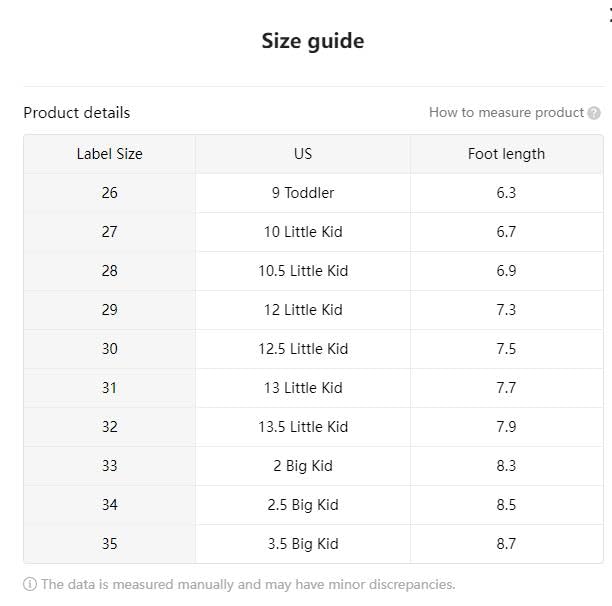
Task: Click the 2.5 Big Kid cell
Action: 303,505
